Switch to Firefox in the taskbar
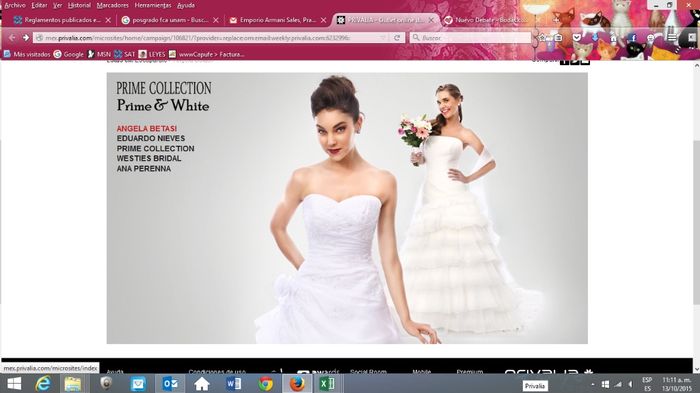The image size is (700, 393). pos(297,384)
